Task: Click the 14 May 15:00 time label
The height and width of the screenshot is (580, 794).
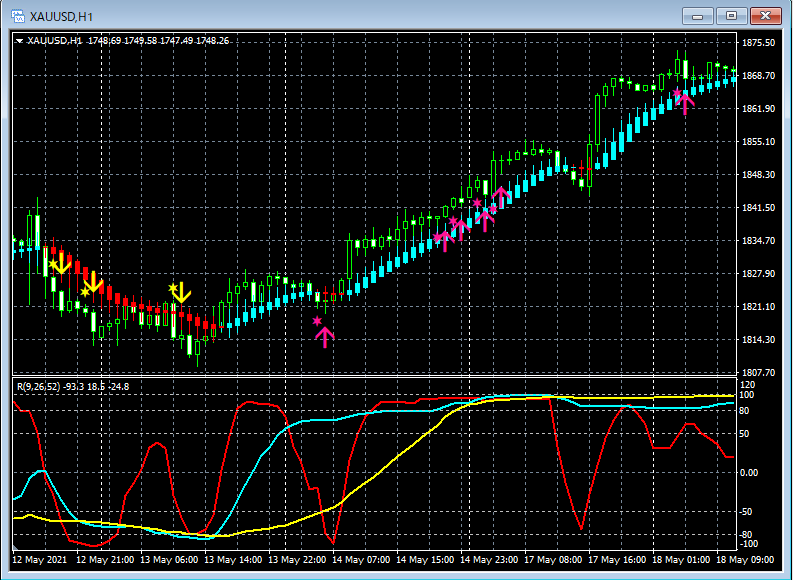Action: click(x=425, y=560)
